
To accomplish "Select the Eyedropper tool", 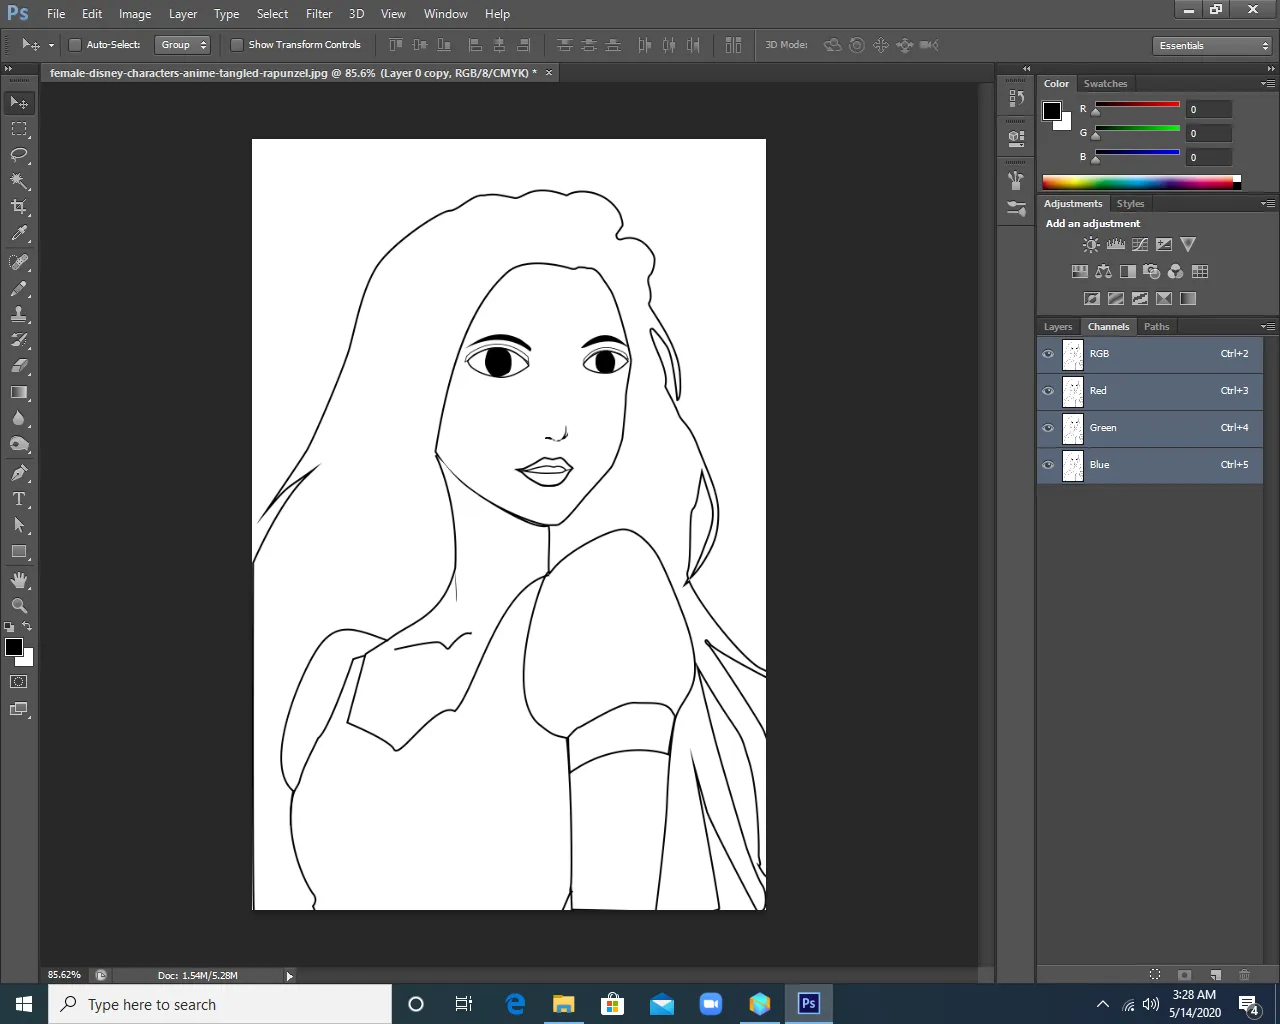I will coord(19,233).
